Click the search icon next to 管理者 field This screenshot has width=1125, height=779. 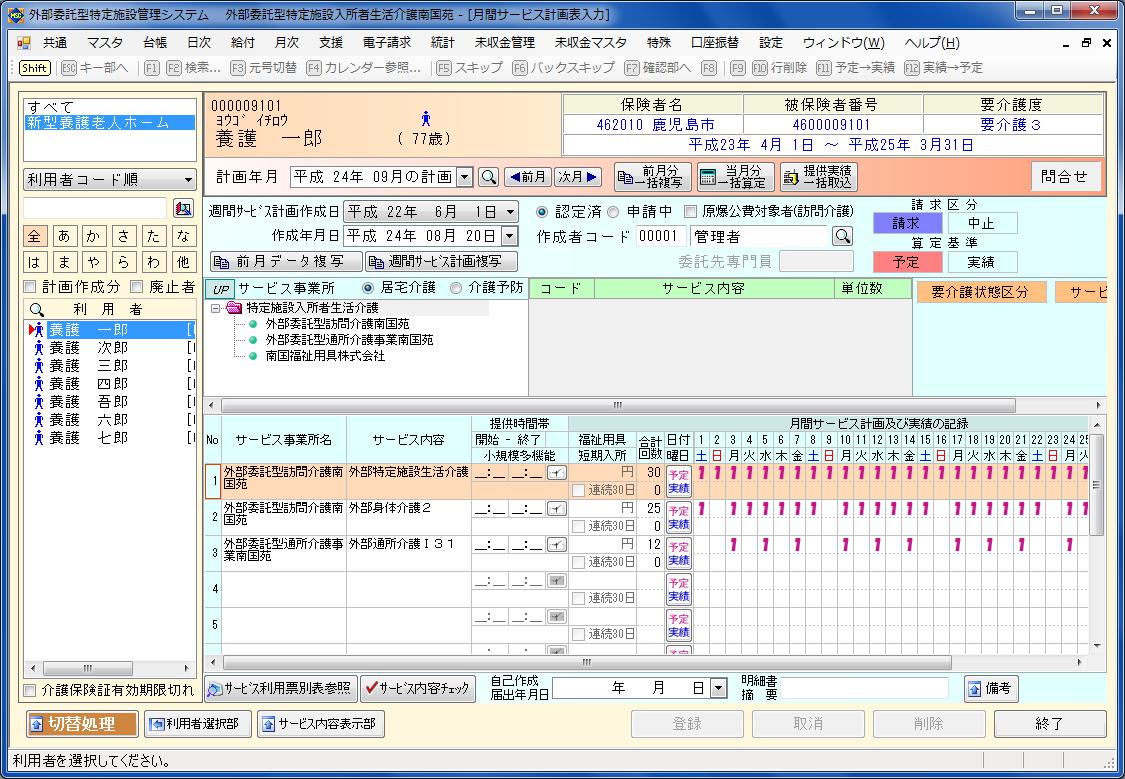(x=842, y=236)
